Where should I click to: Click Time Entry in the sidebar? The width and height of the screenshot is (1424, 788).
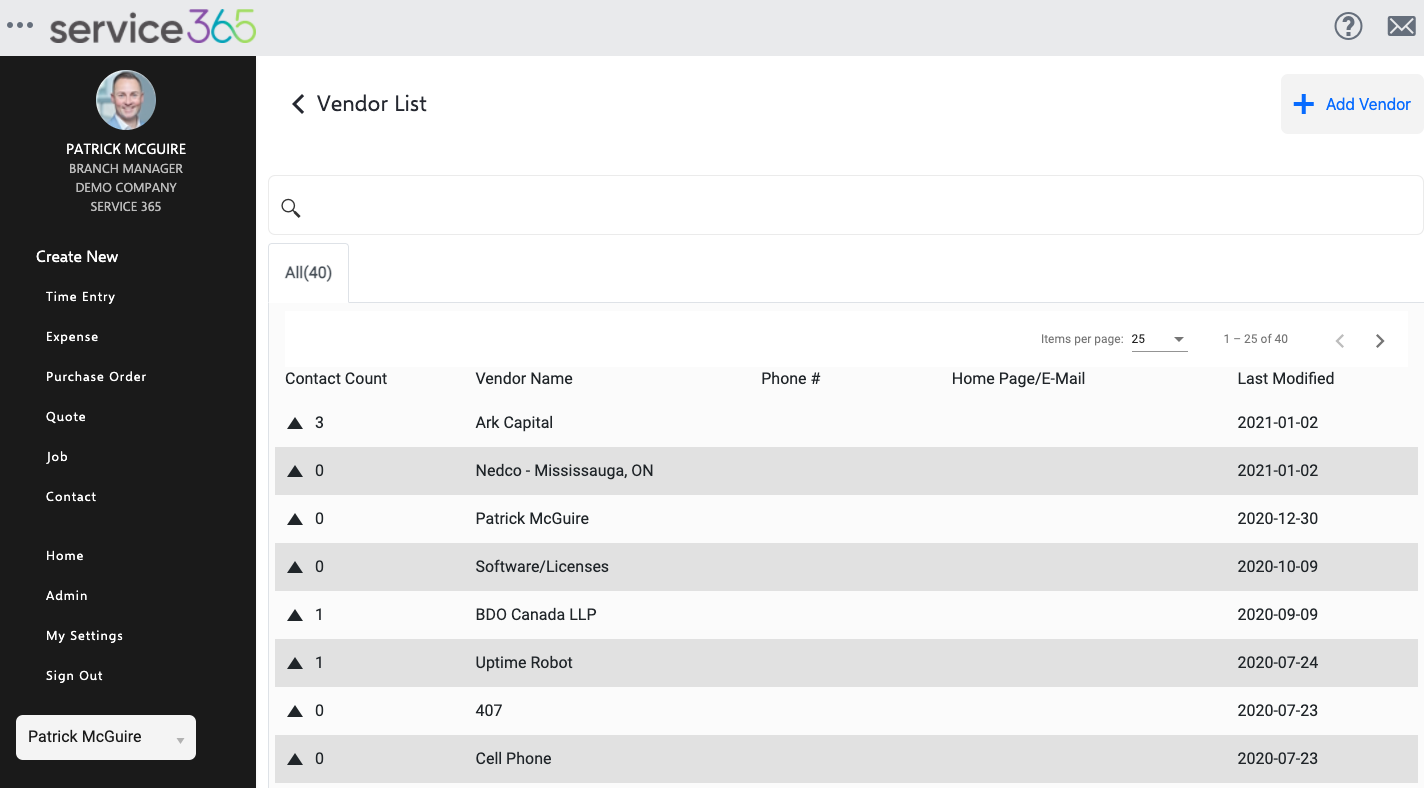pyautogui.click(x=80, y=297)
